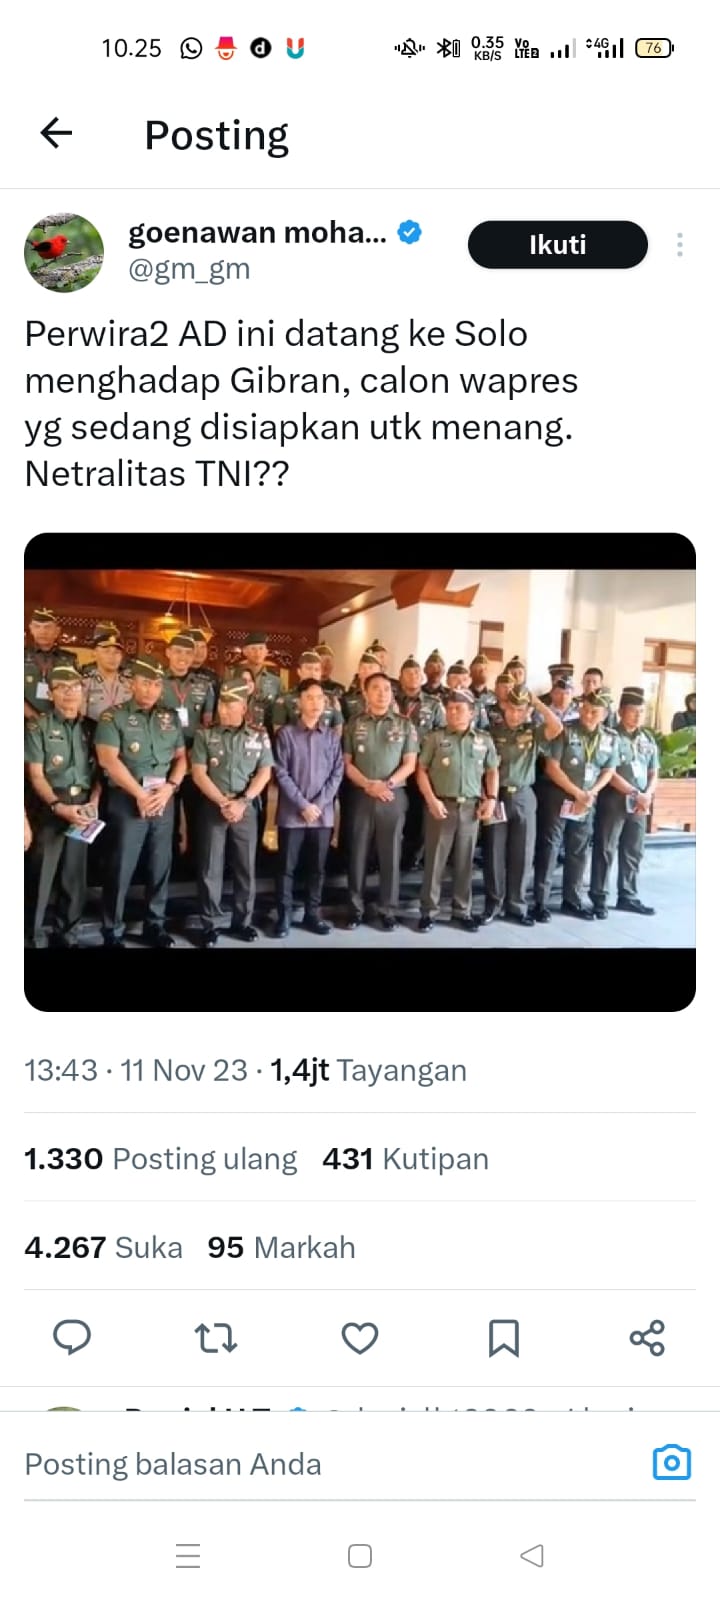The image size is (720, 1600).
Task: Tap the Android back triangle button
Action: (532, 1556)
